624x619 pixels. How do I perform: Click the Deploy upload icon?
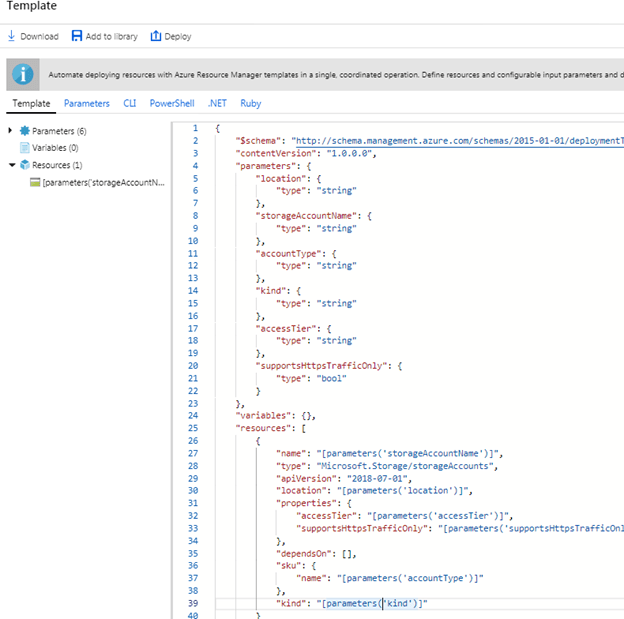[x=155, y=36]
